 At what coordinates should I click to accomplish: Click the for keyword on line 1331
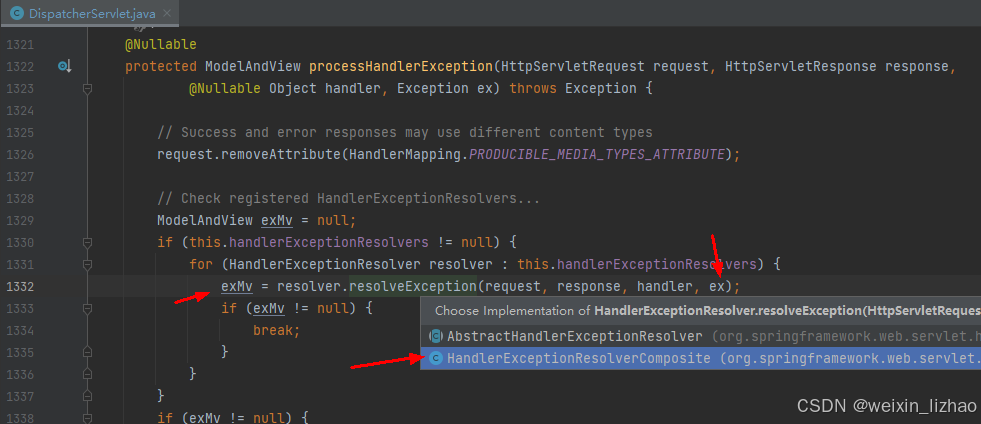click(x=201, y=264)
